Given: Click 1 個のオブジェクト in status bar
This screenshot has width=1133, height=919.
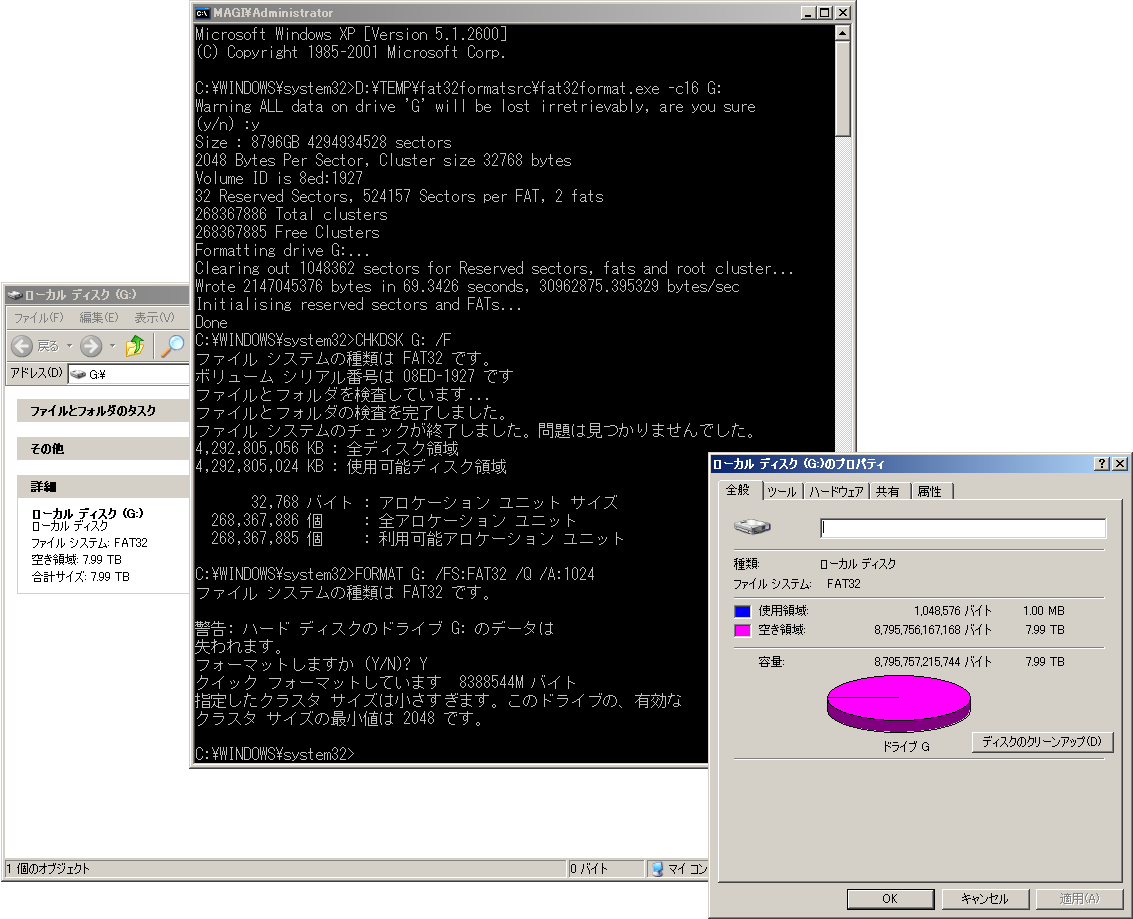Looking at the screenshot, I should pyautogui.click(x=47, y=868).
